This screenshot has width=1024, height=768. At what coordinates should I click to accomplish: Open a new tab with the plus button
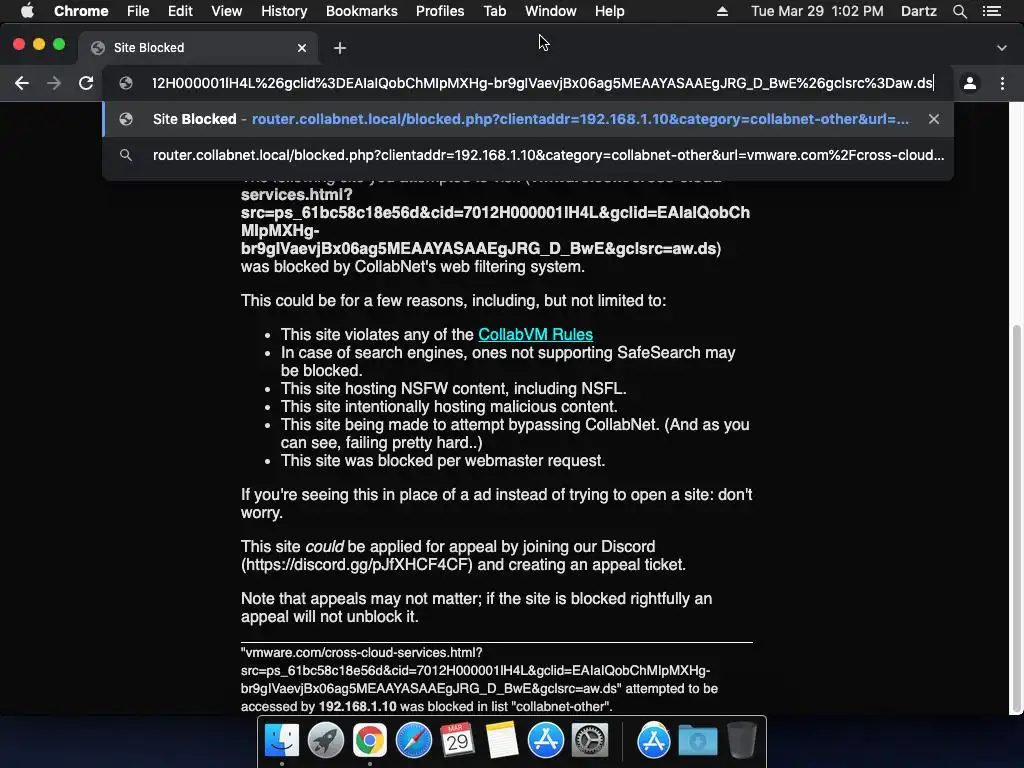(x=340, y=48)
